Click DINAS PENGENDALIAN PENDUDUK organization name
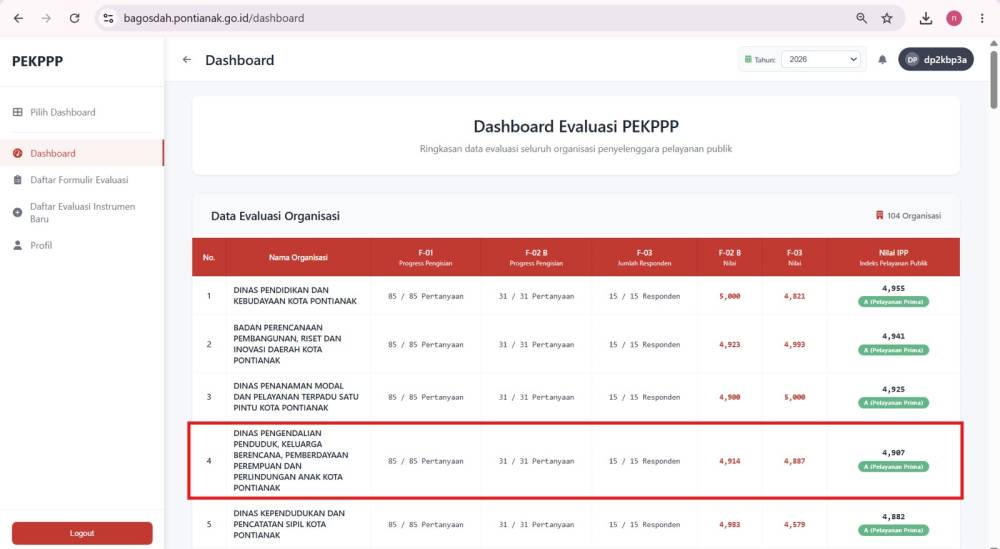Image resolution: width=1000 pixels, height=549 pixels. (290, 460)
